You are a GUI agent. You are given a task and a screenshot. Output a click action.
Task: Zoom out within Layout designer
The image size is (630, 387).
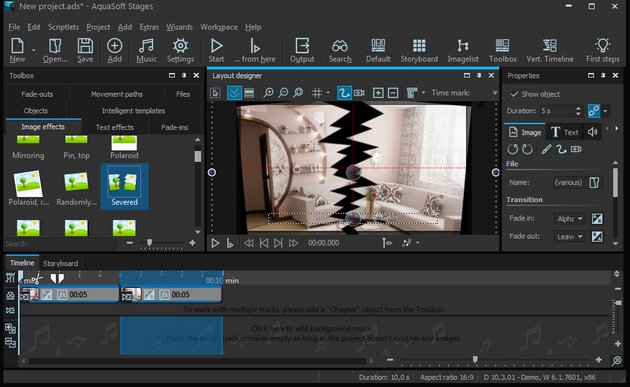pyautogui.click(x=283, y=93)
